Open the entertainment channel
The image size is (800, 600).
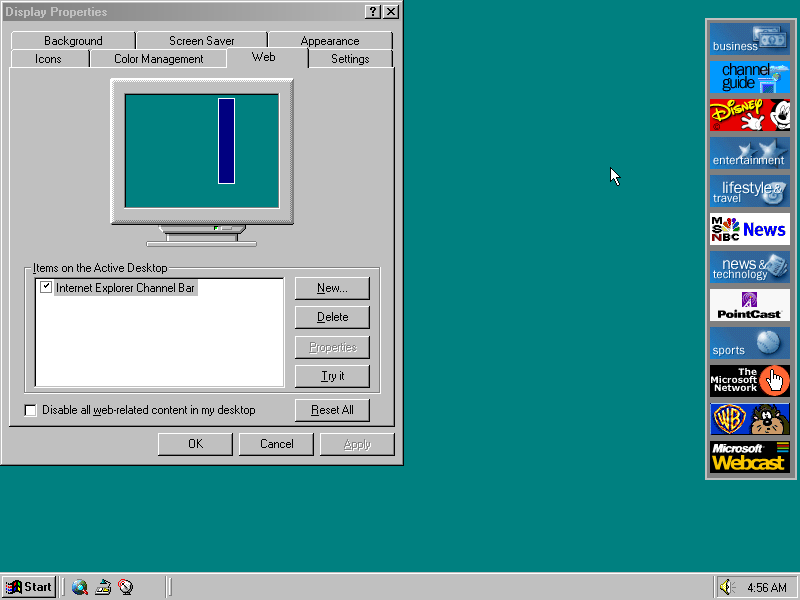pos(749,153)
